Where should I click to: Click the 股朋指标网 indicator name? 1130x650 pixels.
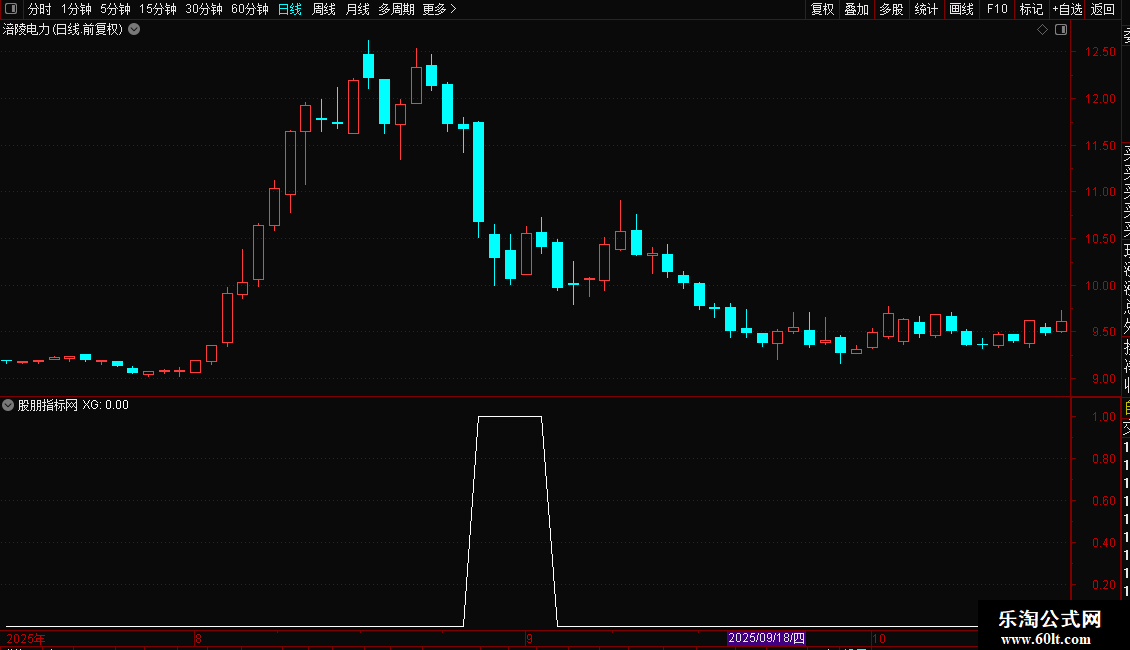pos(48,405)
